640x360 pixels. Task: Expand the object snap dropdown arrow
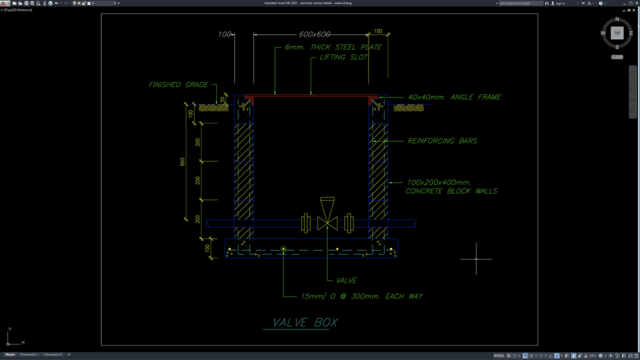[562, 356]
